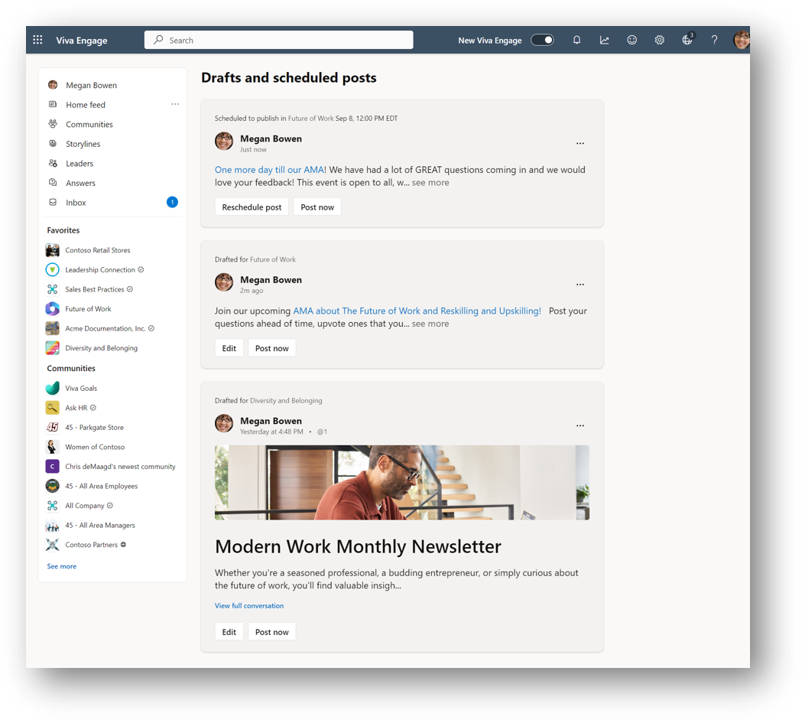Expand communities list with See more
802x720 pixels.
(61, 566)
